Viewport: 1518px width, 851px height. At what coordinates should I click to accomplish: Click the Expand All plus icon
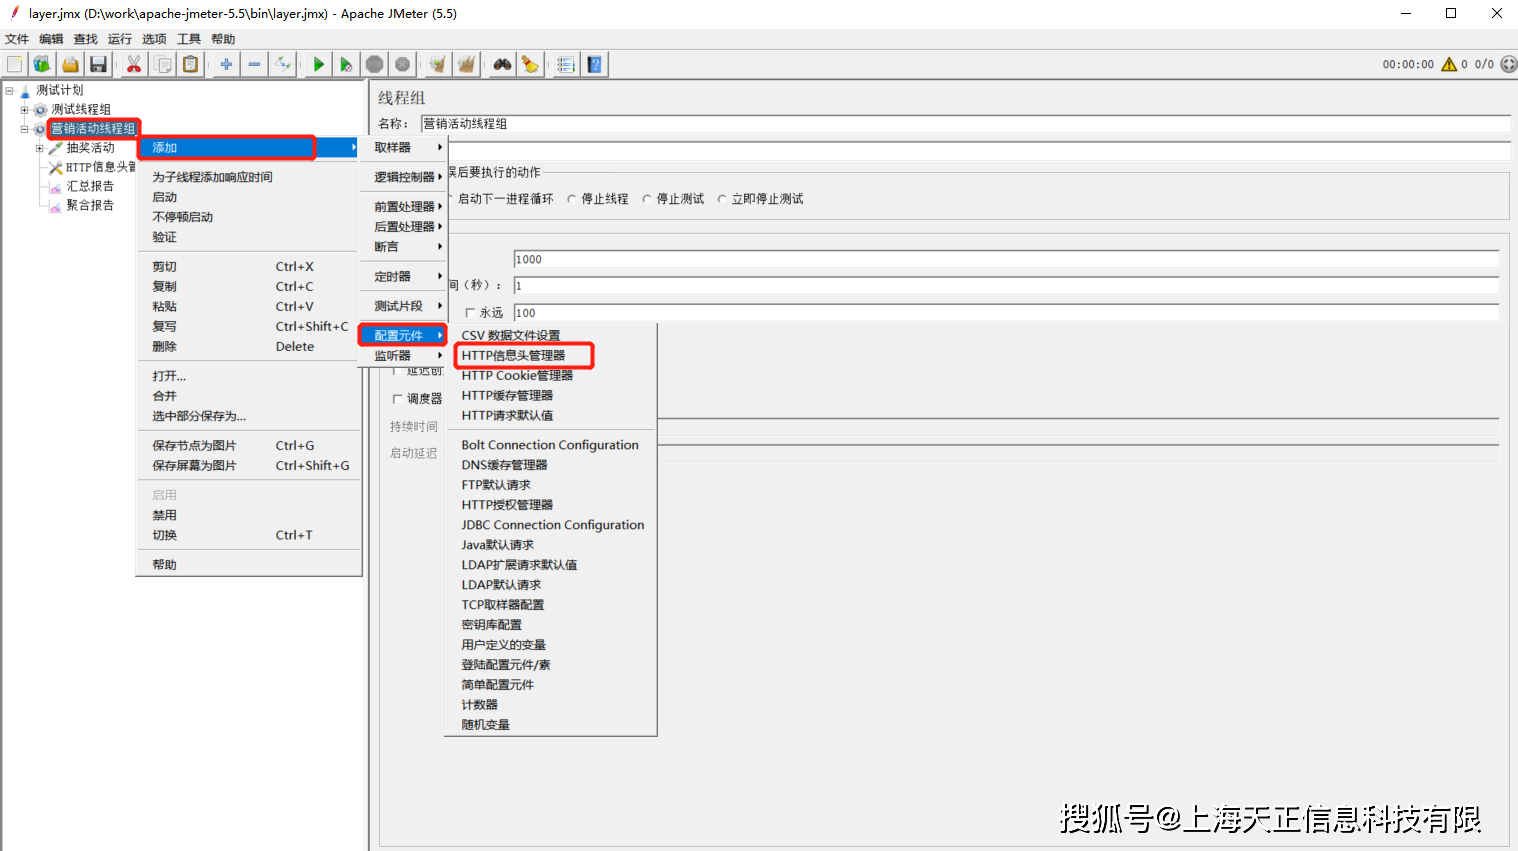[x=227, y=64]
